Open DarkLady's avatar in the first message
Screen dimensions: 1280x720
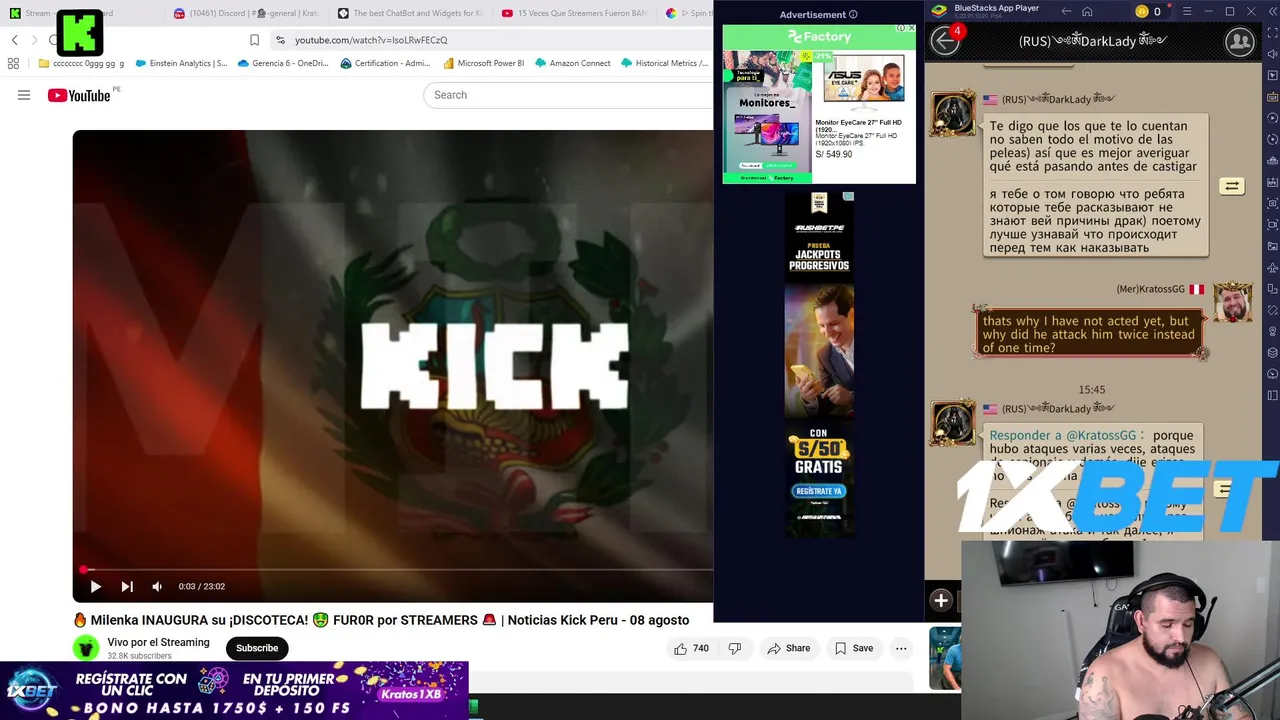(953, 114)
